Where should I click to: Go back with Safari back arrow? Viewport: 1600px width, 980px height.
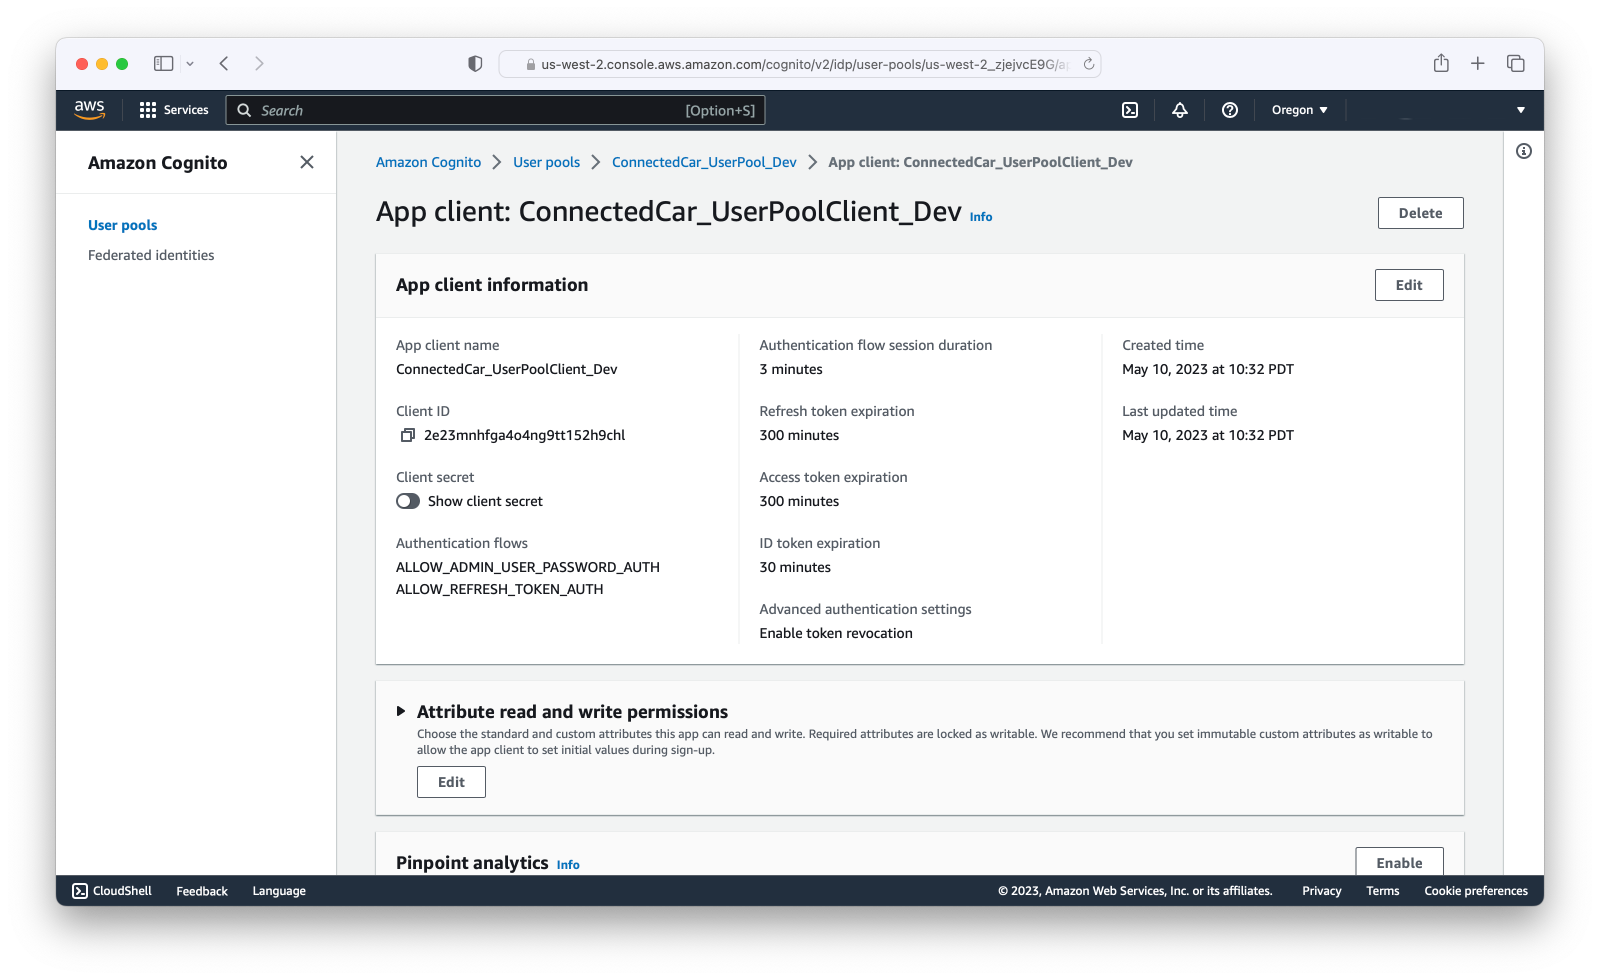click(224, 63)
